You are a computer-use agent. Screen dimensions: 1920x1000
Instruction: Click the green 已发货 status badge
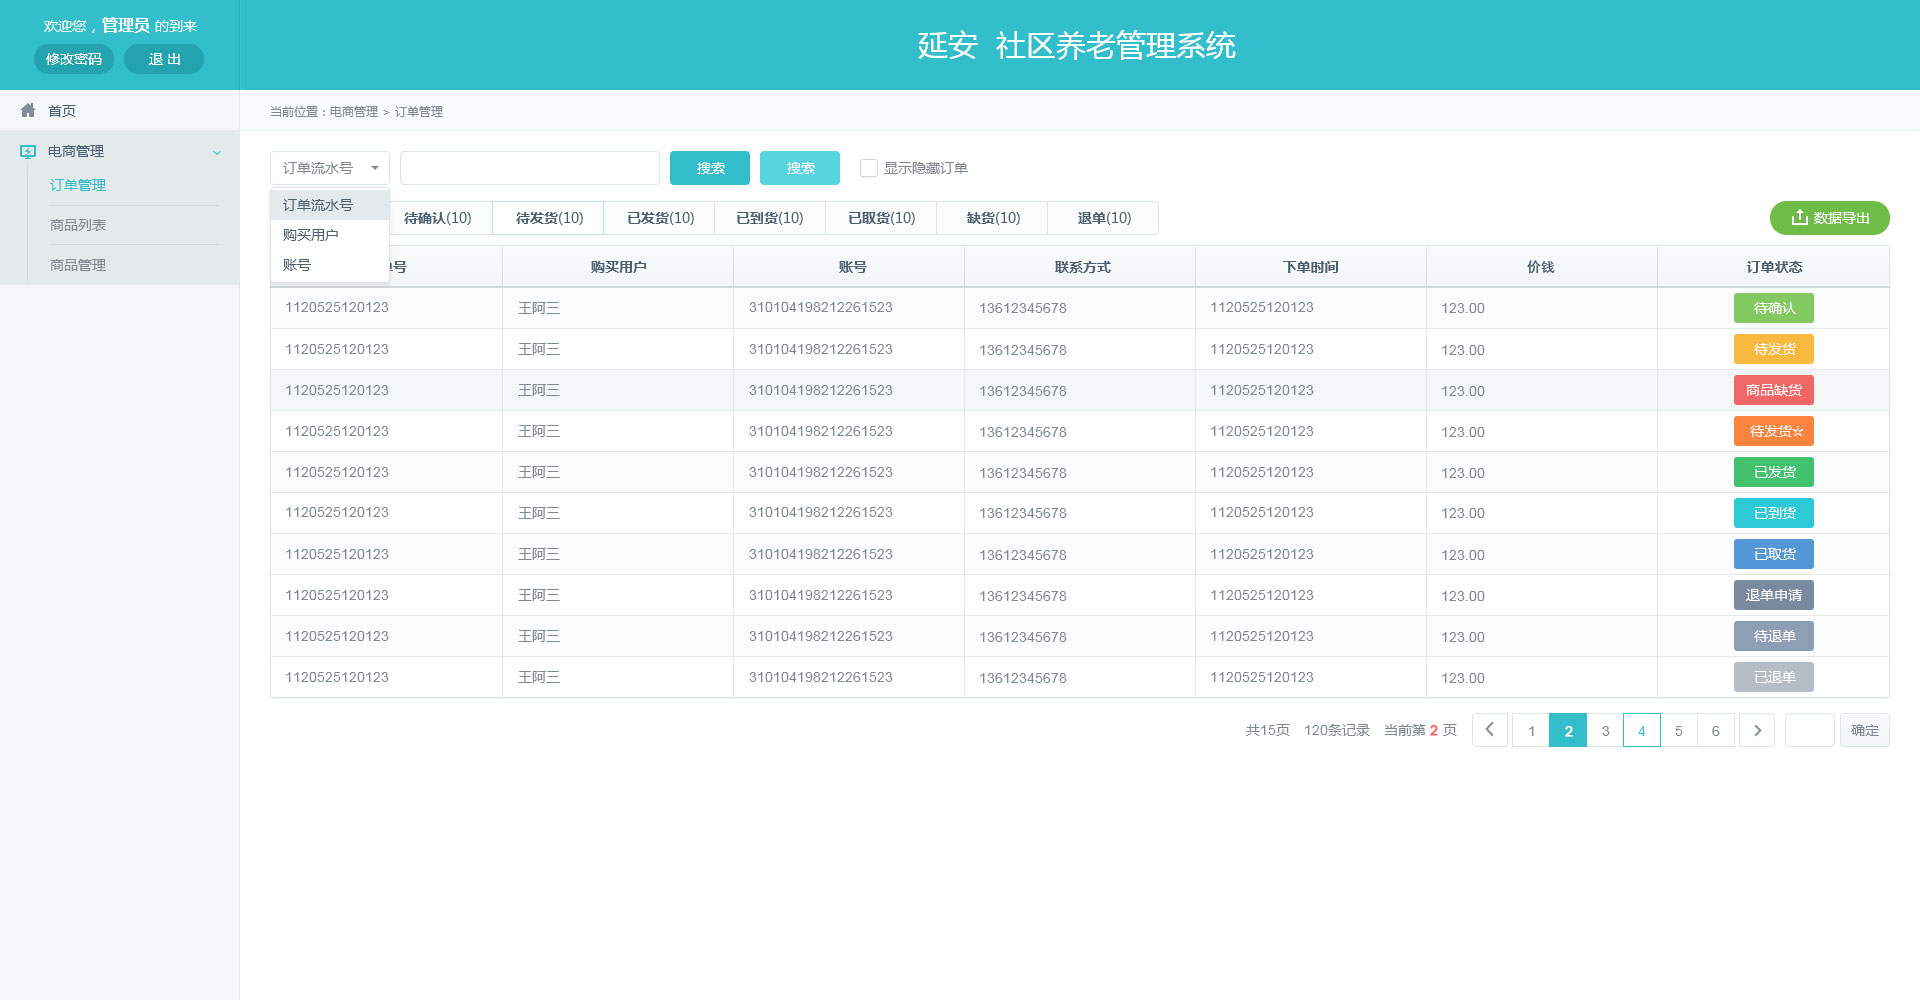[1774, 472]
